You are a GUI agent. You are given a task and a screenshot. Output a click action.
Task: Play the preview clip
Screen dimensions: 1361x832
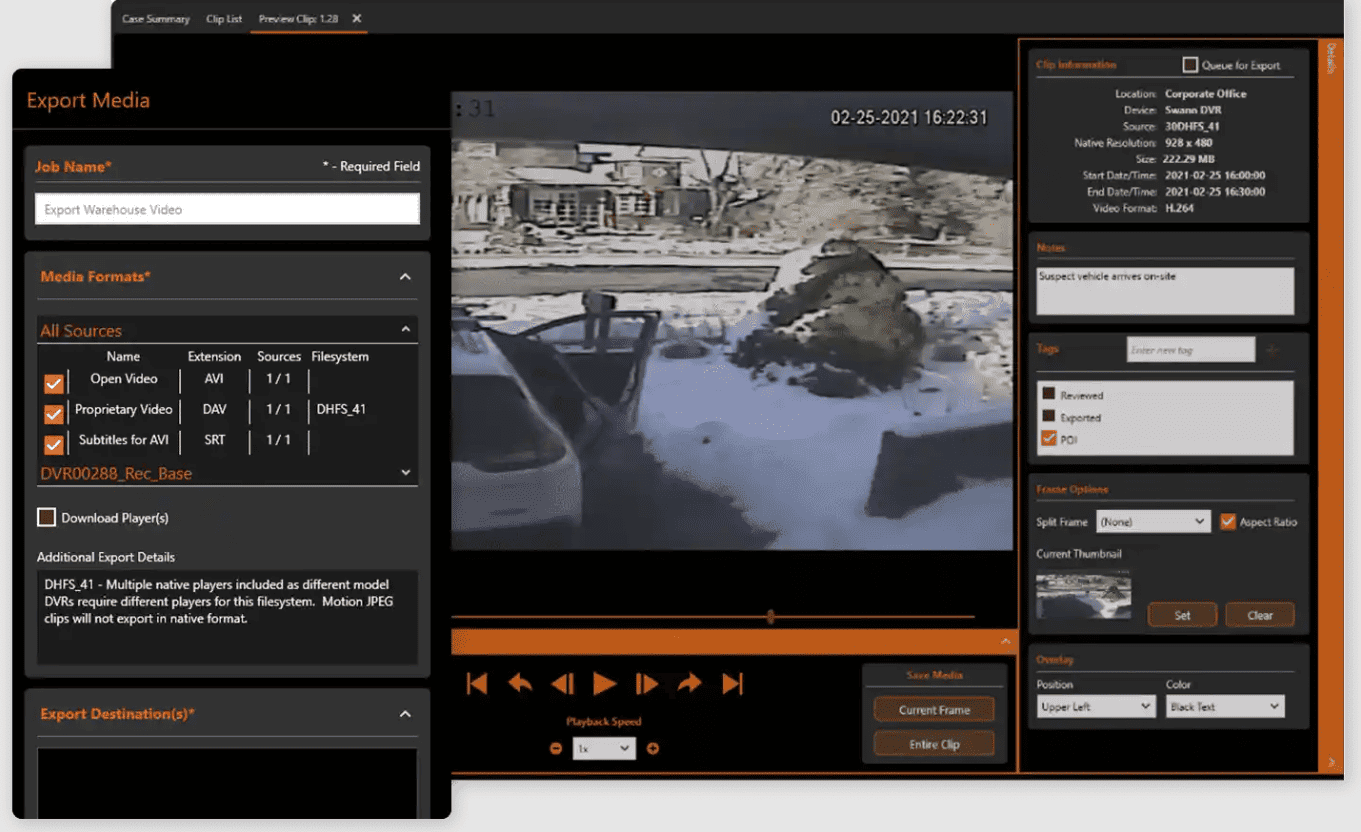click(604, 684)
